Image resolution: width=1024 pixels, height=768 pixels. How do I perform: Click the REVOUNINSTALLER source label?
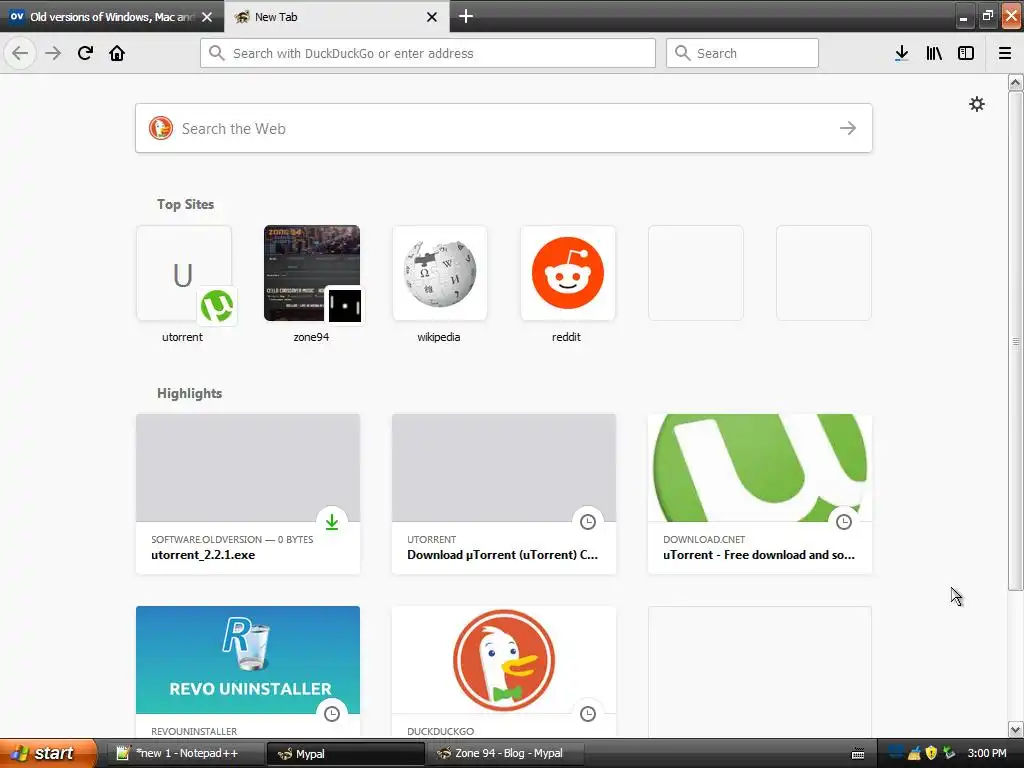click(x=194, y=731)
